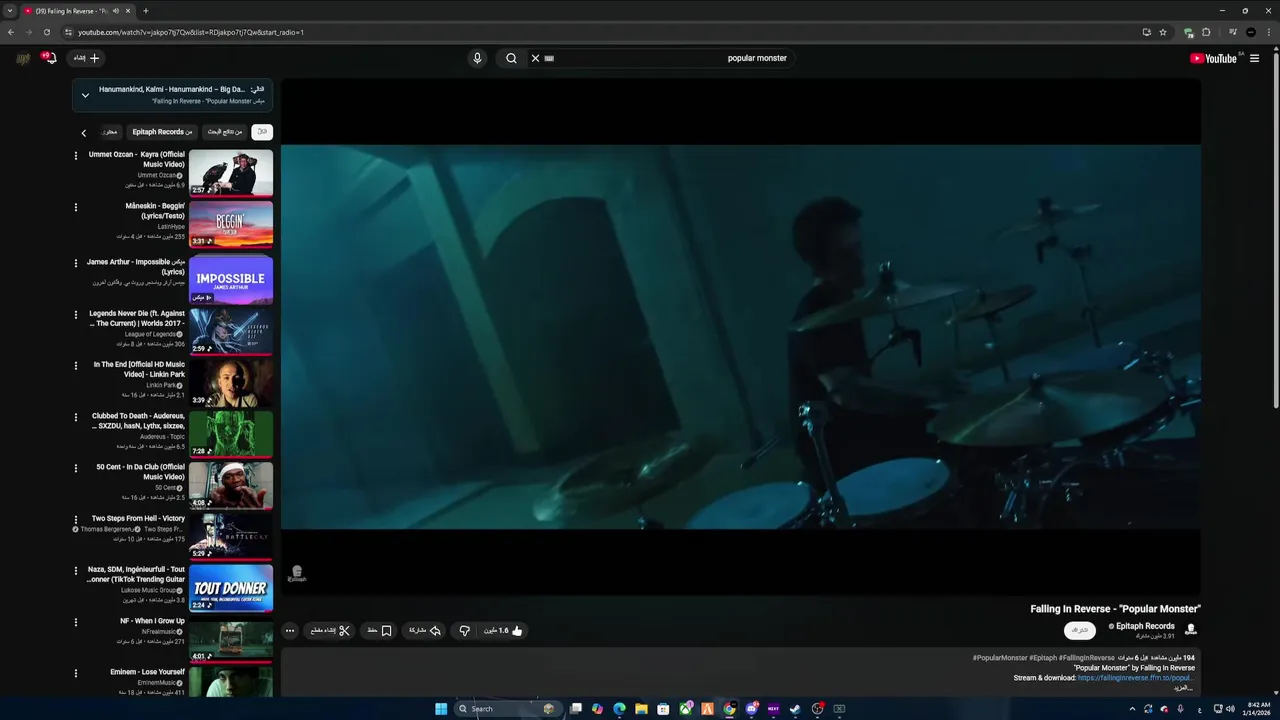This screenshot has width=1280, height=720.
Task: Open the Epitaph Records channel link
Action: point(1145,626)
